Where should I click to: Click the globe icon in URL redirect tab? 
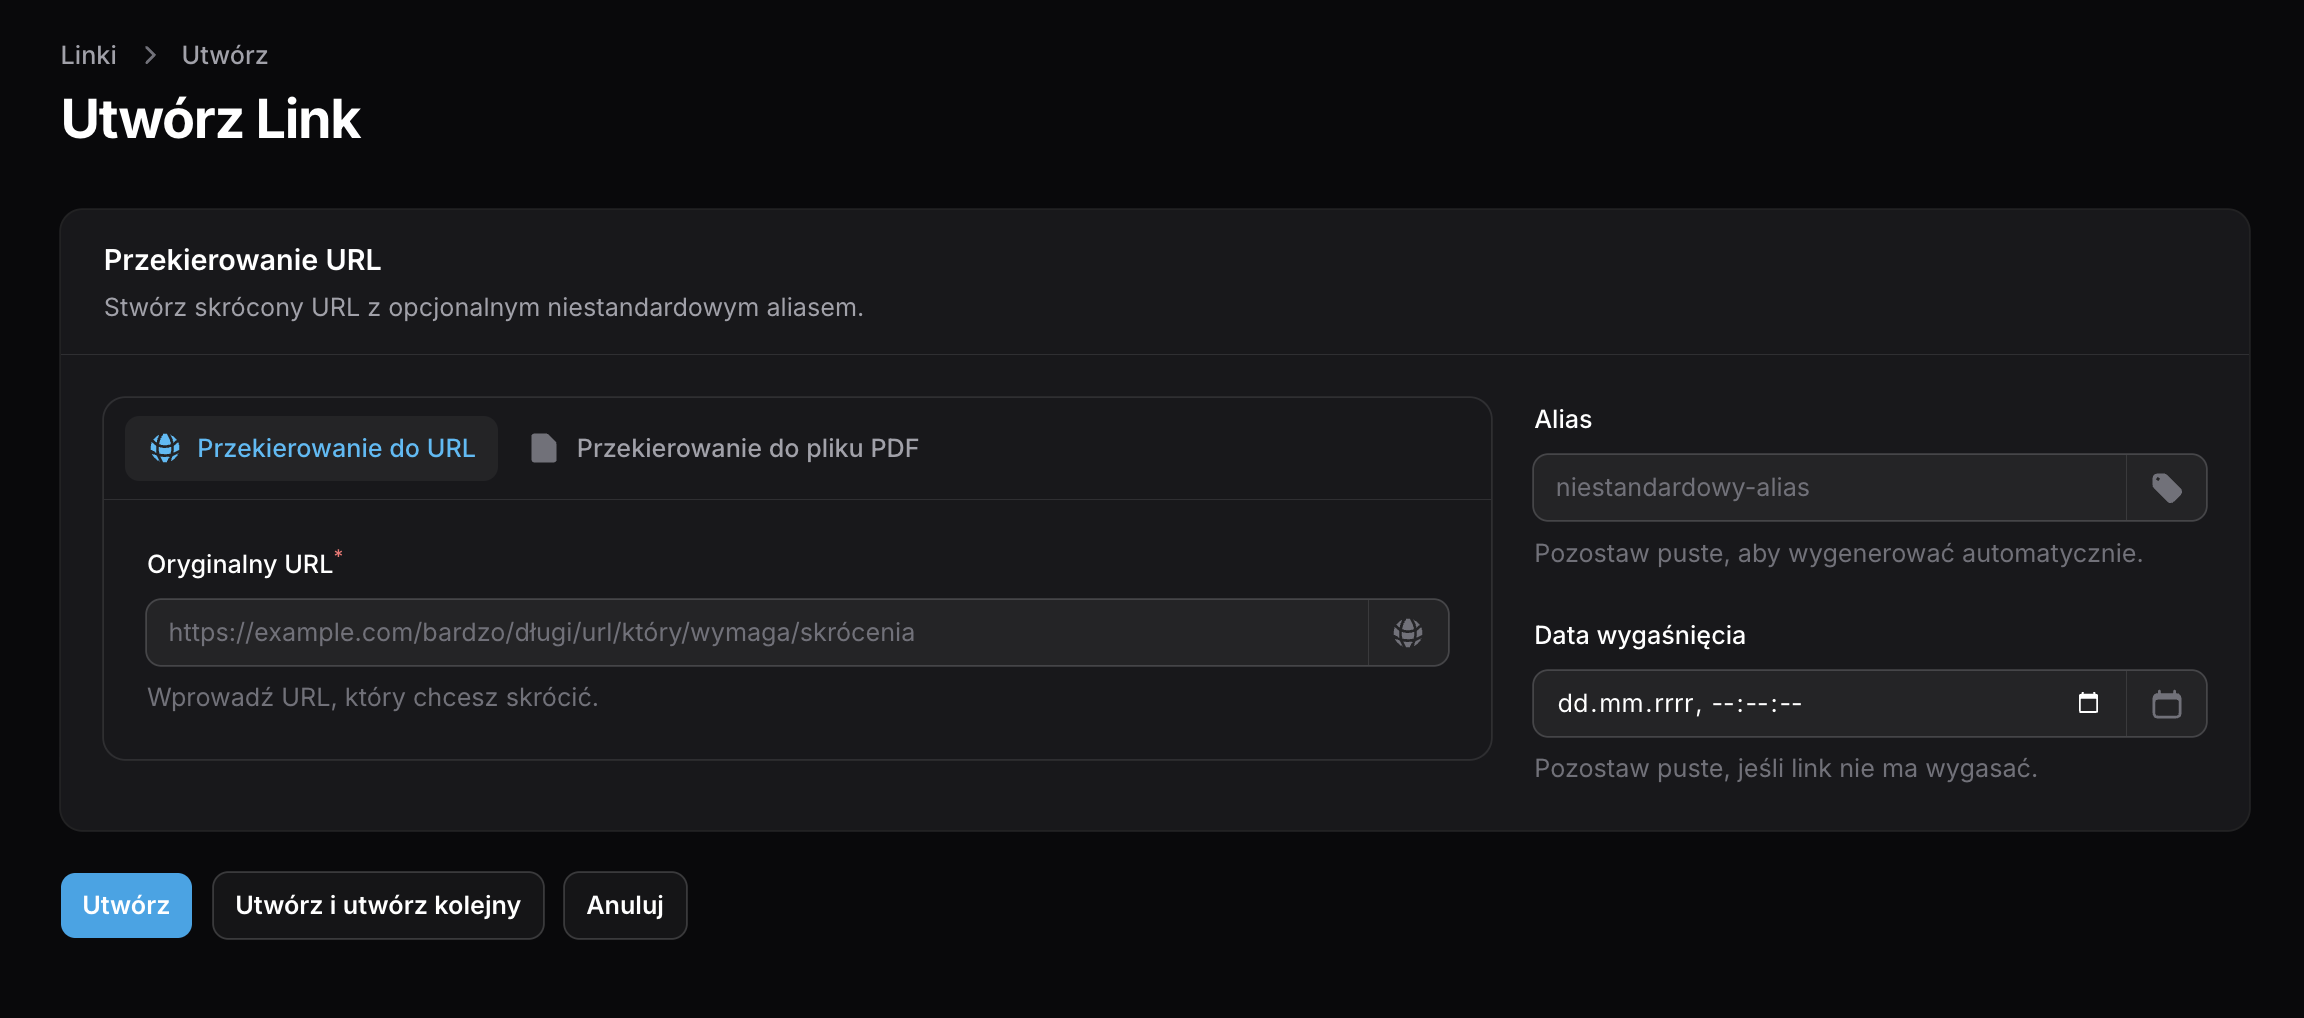[x=165, y=448]
